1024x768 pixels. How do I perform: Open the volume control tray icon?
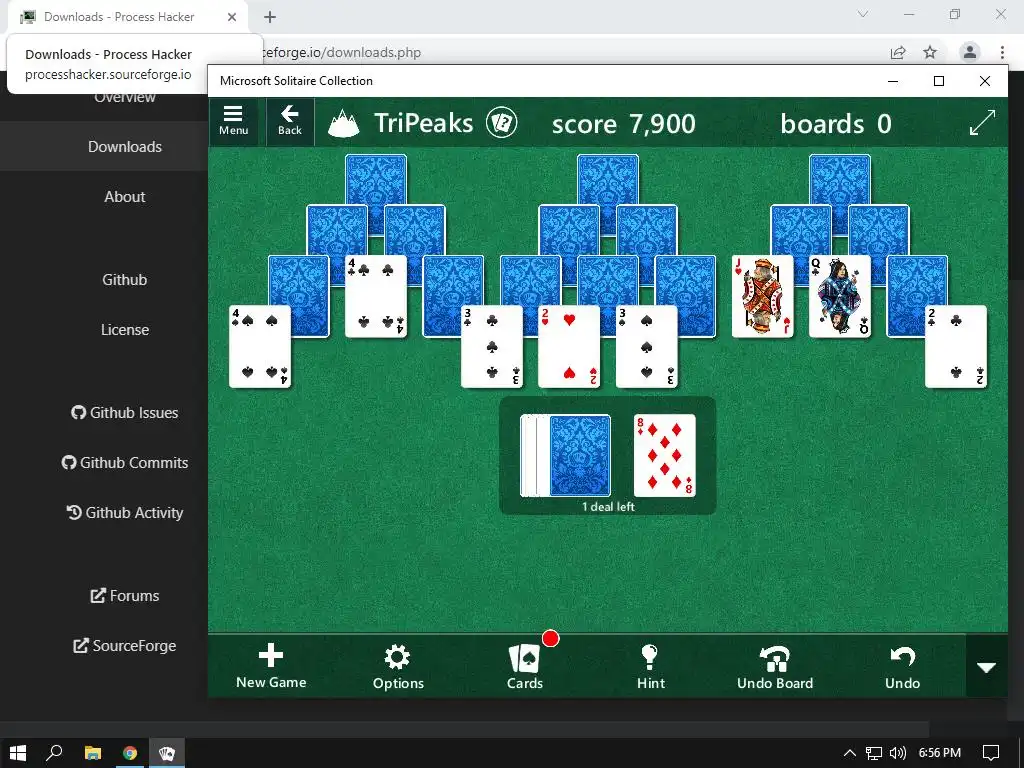pyautogui.click(x=898, y=753)
